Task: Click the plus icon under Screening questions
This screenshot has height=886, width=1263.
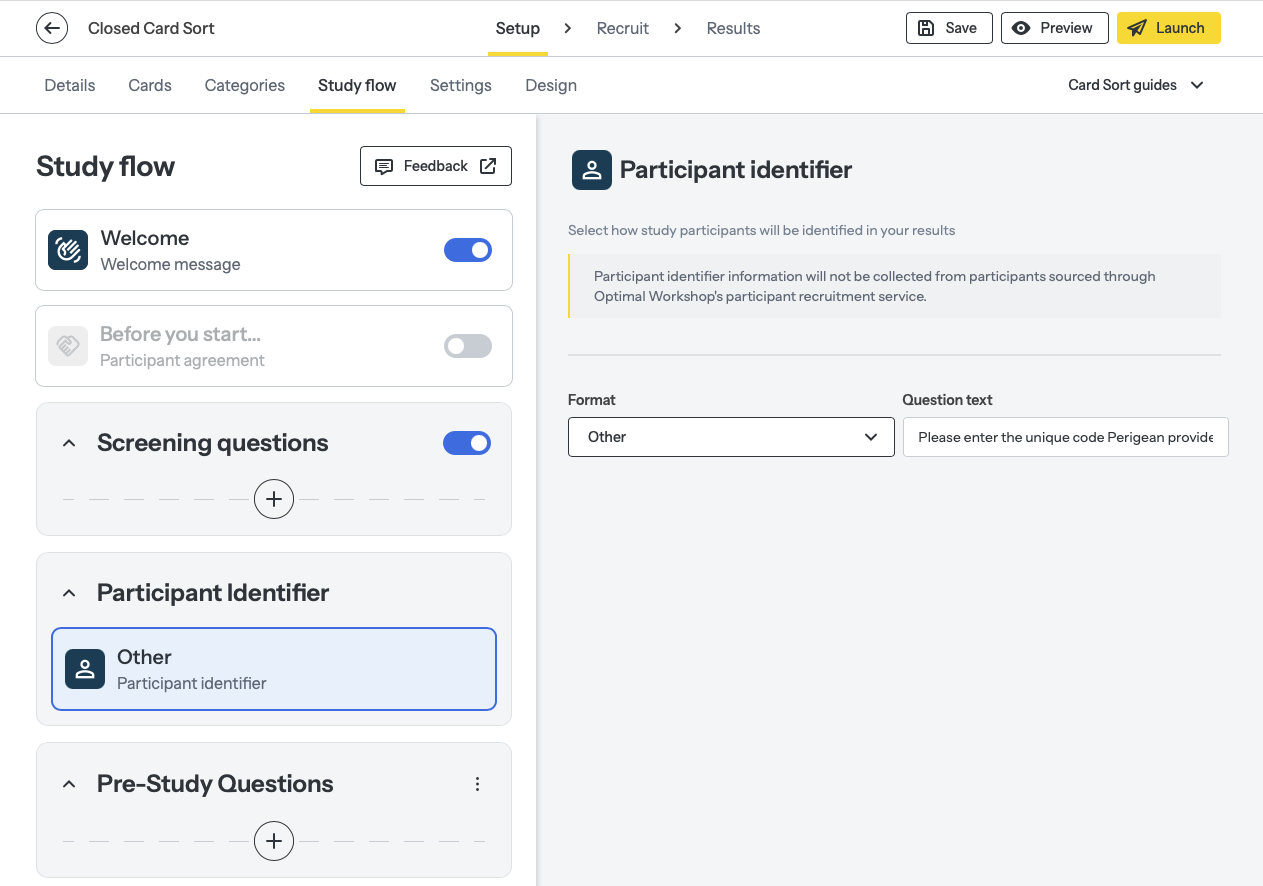Action: 273,498
